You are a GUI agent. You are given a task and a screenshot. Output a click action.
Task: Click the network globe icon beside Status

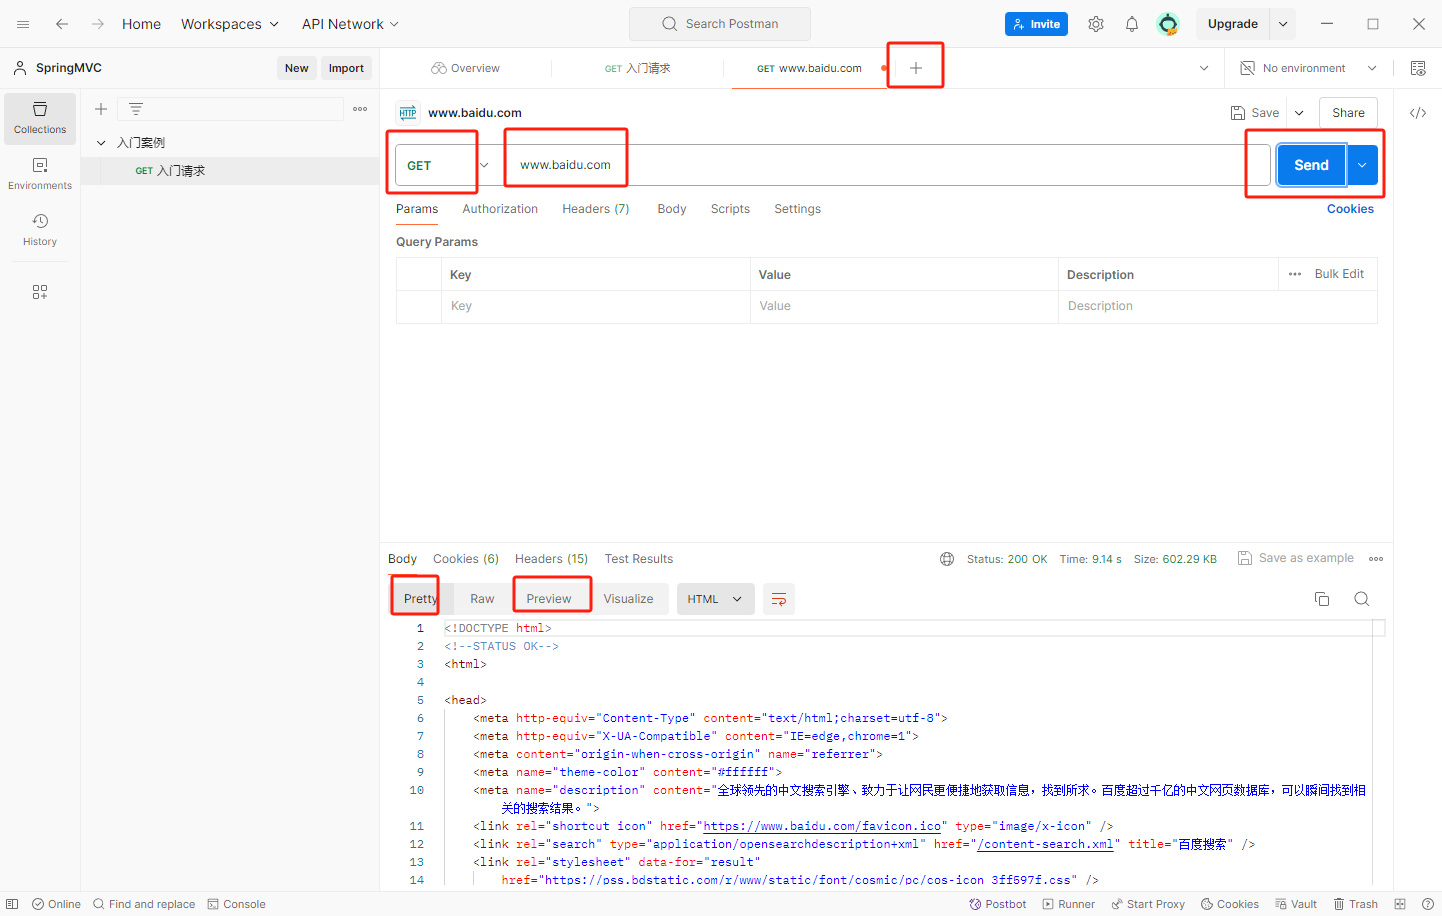[x=947, y=559]
